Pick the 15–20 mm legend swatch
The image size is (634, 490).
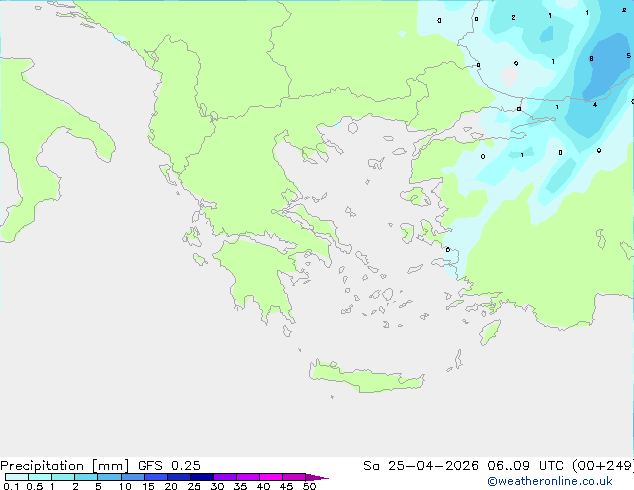click(156, 477)
